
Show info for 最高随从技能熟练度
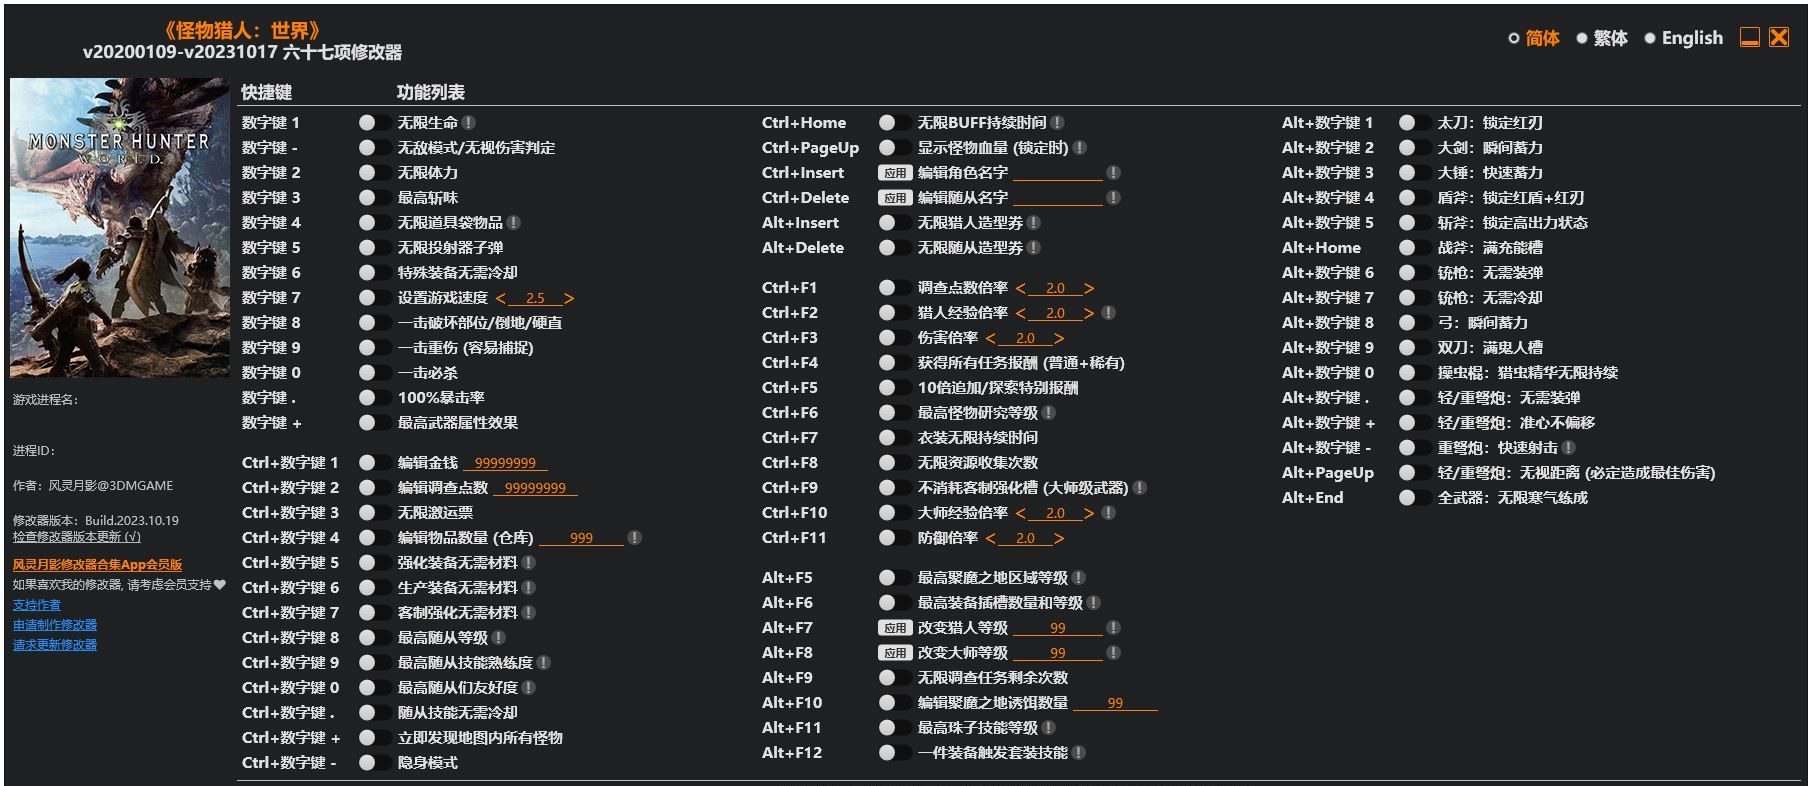[x=543, y=663]
